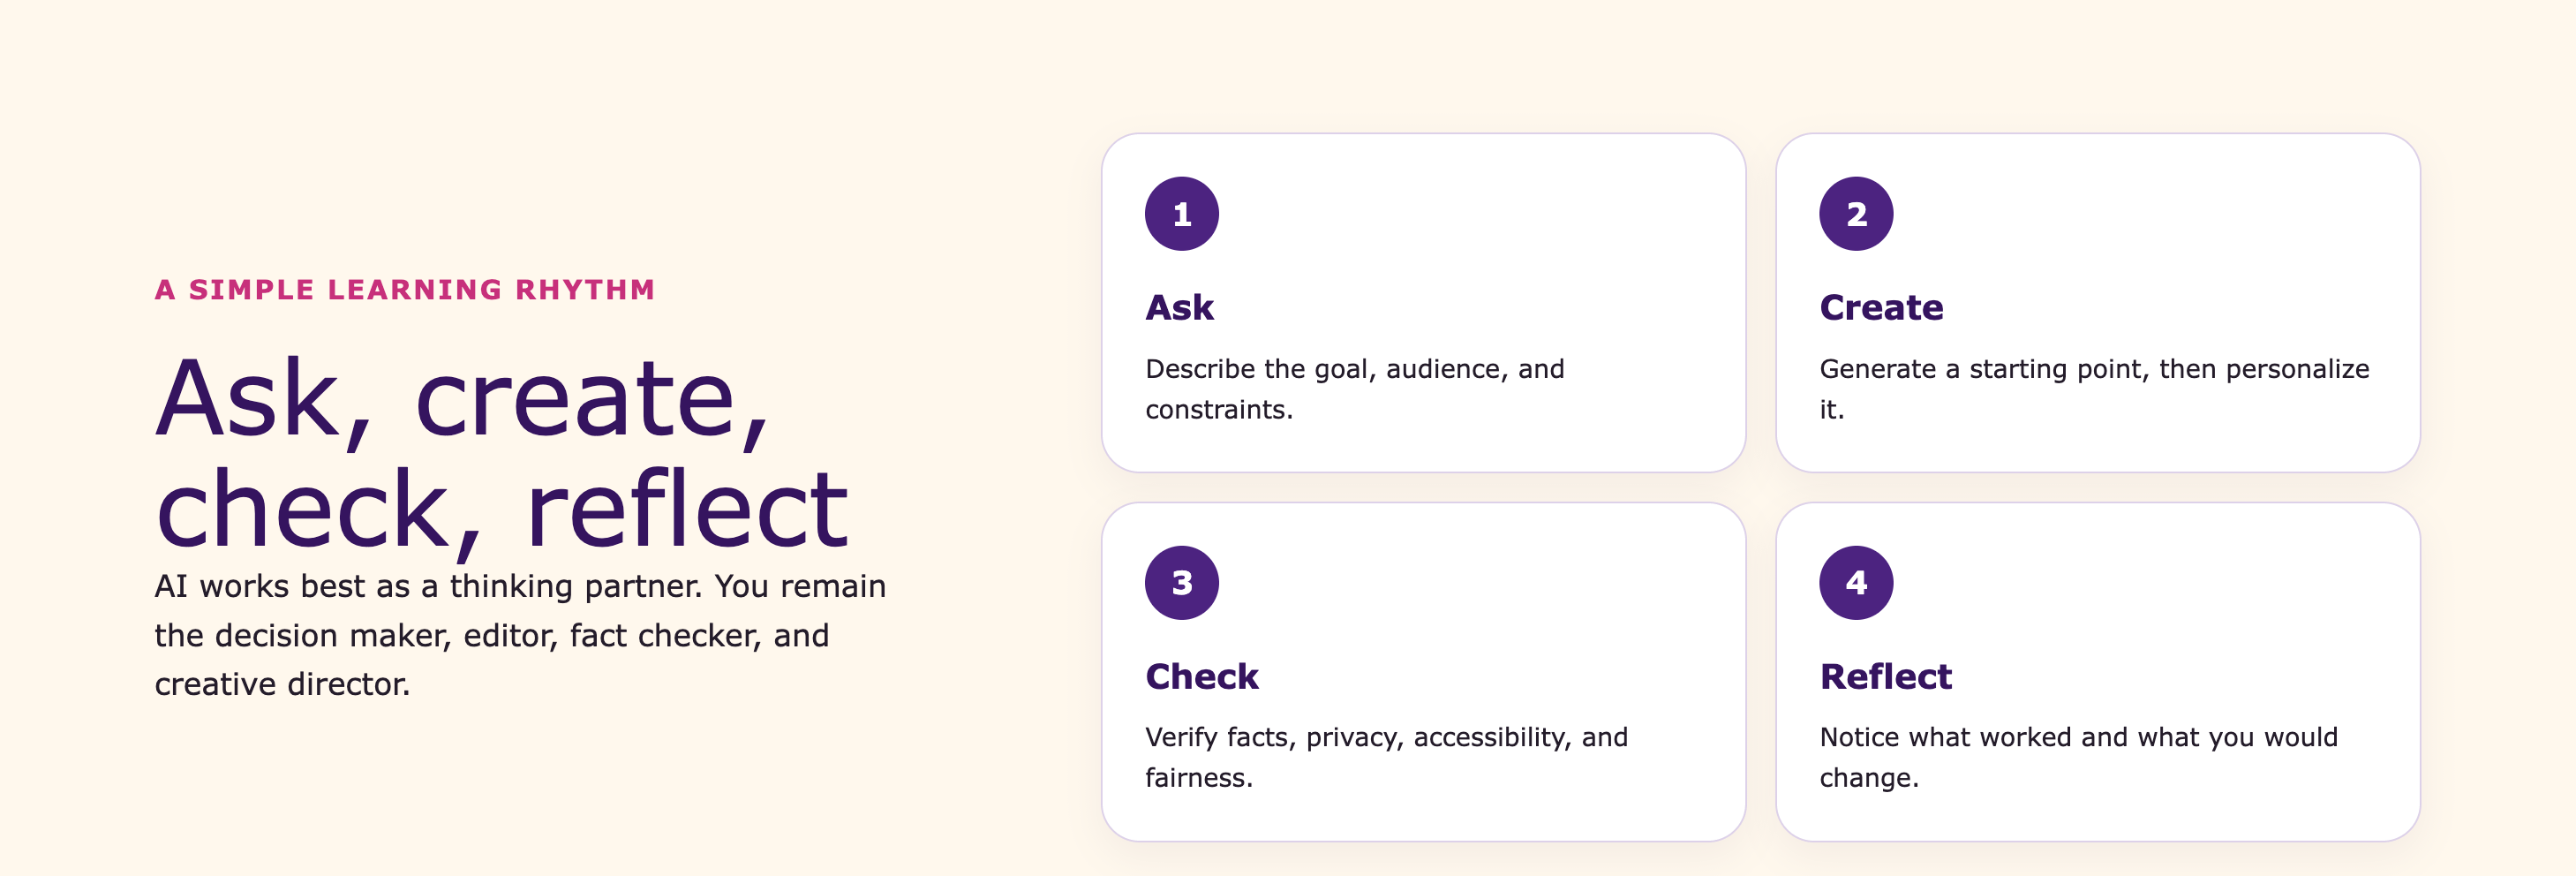Click 'A Simple Learning Rhythm' eyebrow label
The image size is (2576, 876).
click(x=405, y=290)
